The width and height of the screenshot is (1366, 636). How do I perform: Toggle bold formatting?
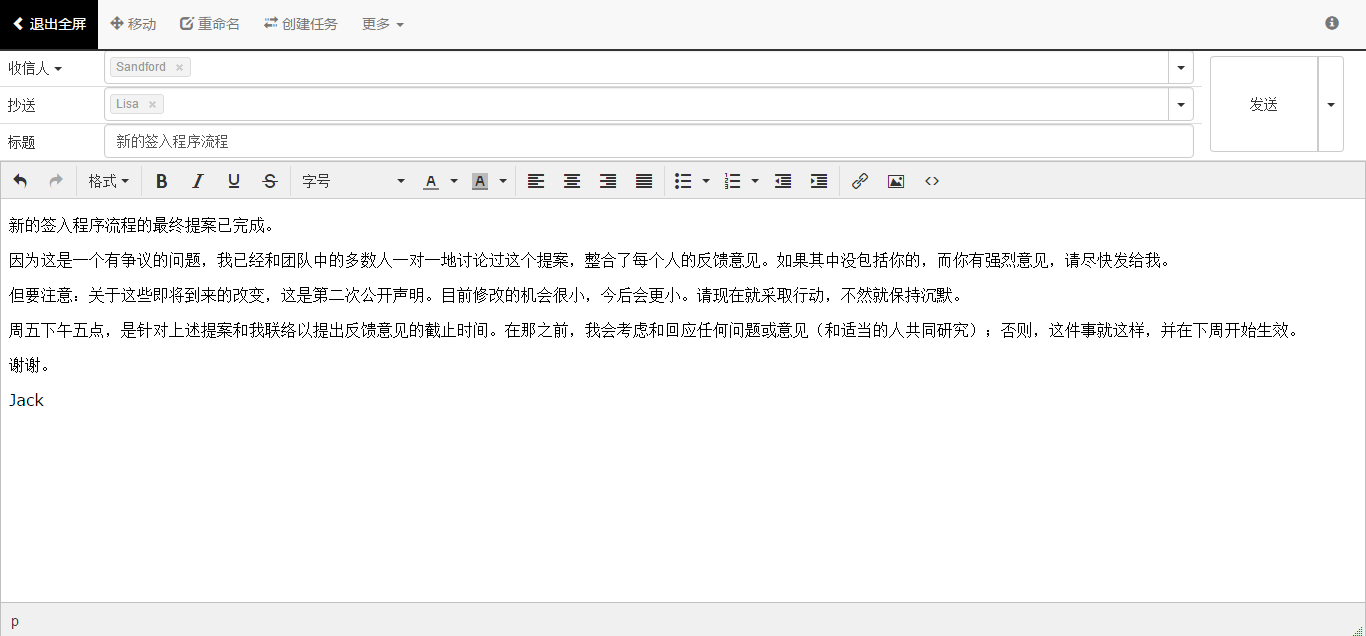coord(162,181)
